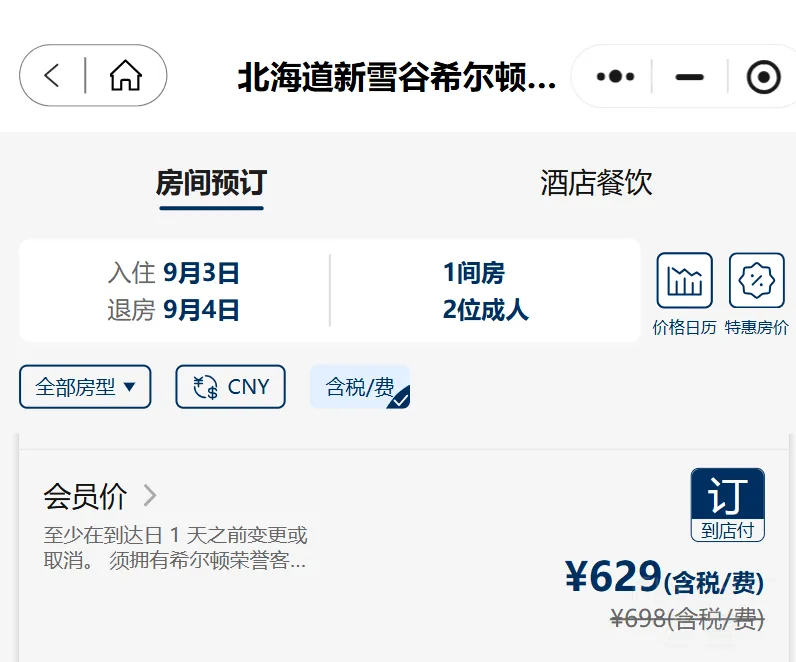Book room with 订 到店付 button
Viewport: 796px width, 662px height.
click(x=727, y=505)
